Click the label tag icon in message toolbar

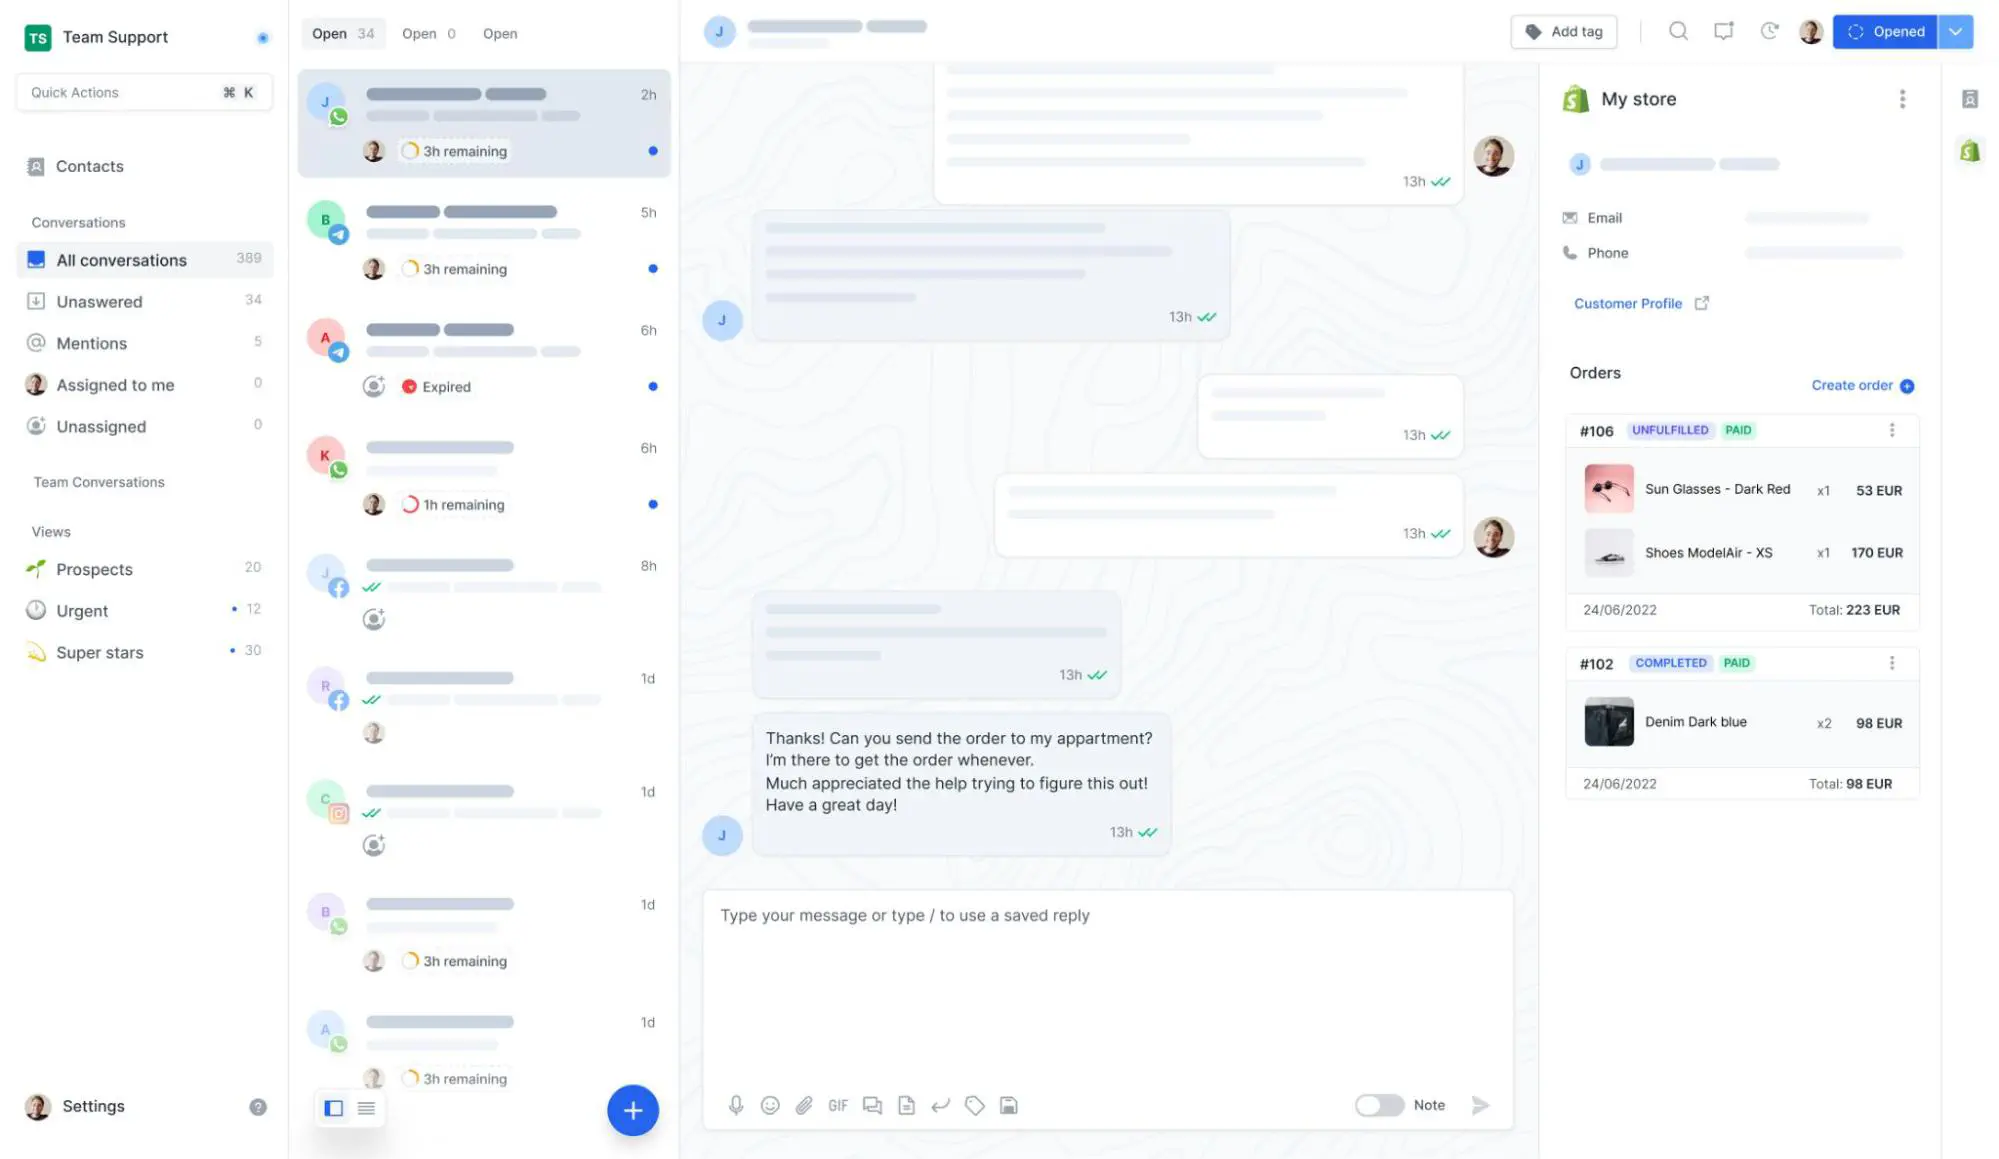[x=974, y=1104]
